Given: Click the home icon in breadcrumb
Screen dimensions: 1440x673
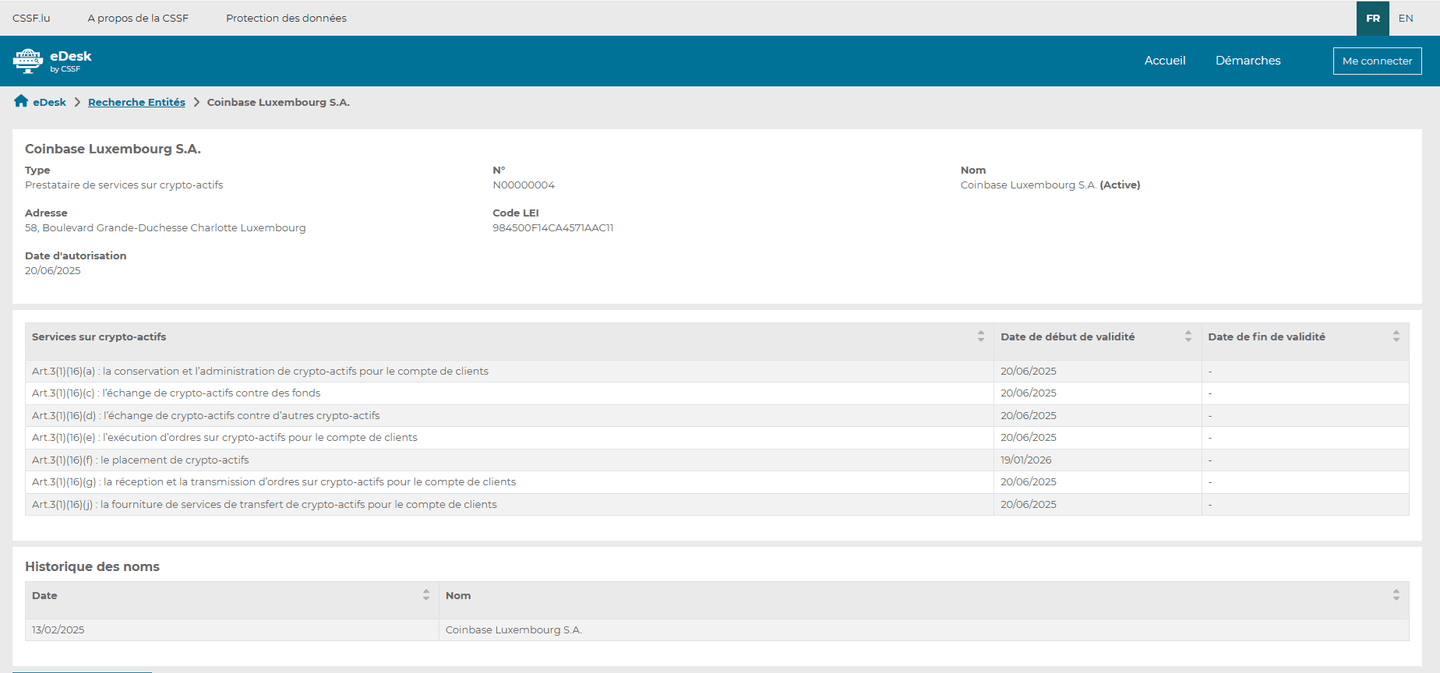Looking at the screenshot, I should coord(21,102).
